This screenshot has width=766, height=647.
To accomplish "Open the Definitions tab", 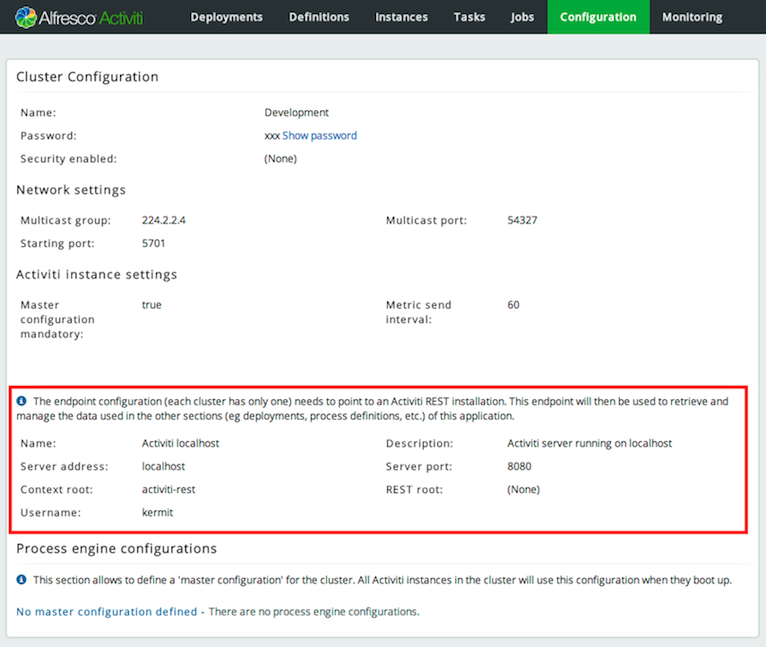I will (x=319, y=17).
